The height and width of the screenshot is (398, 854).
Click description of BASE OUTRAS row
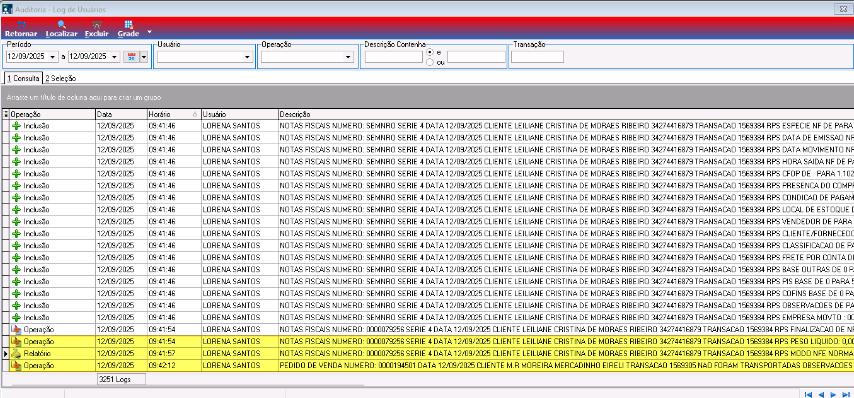(566, 270)
